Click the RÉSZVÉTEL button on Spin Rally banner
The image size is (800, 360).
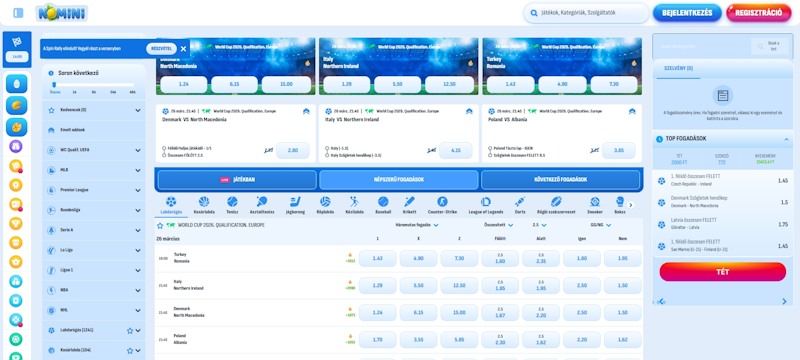[x=161, y=49]
